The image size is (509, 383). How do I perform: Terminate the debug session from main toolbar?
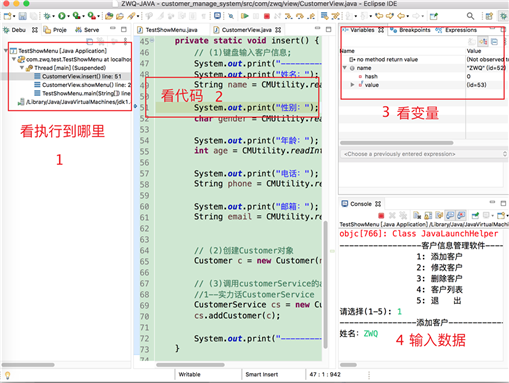point(267,16)
